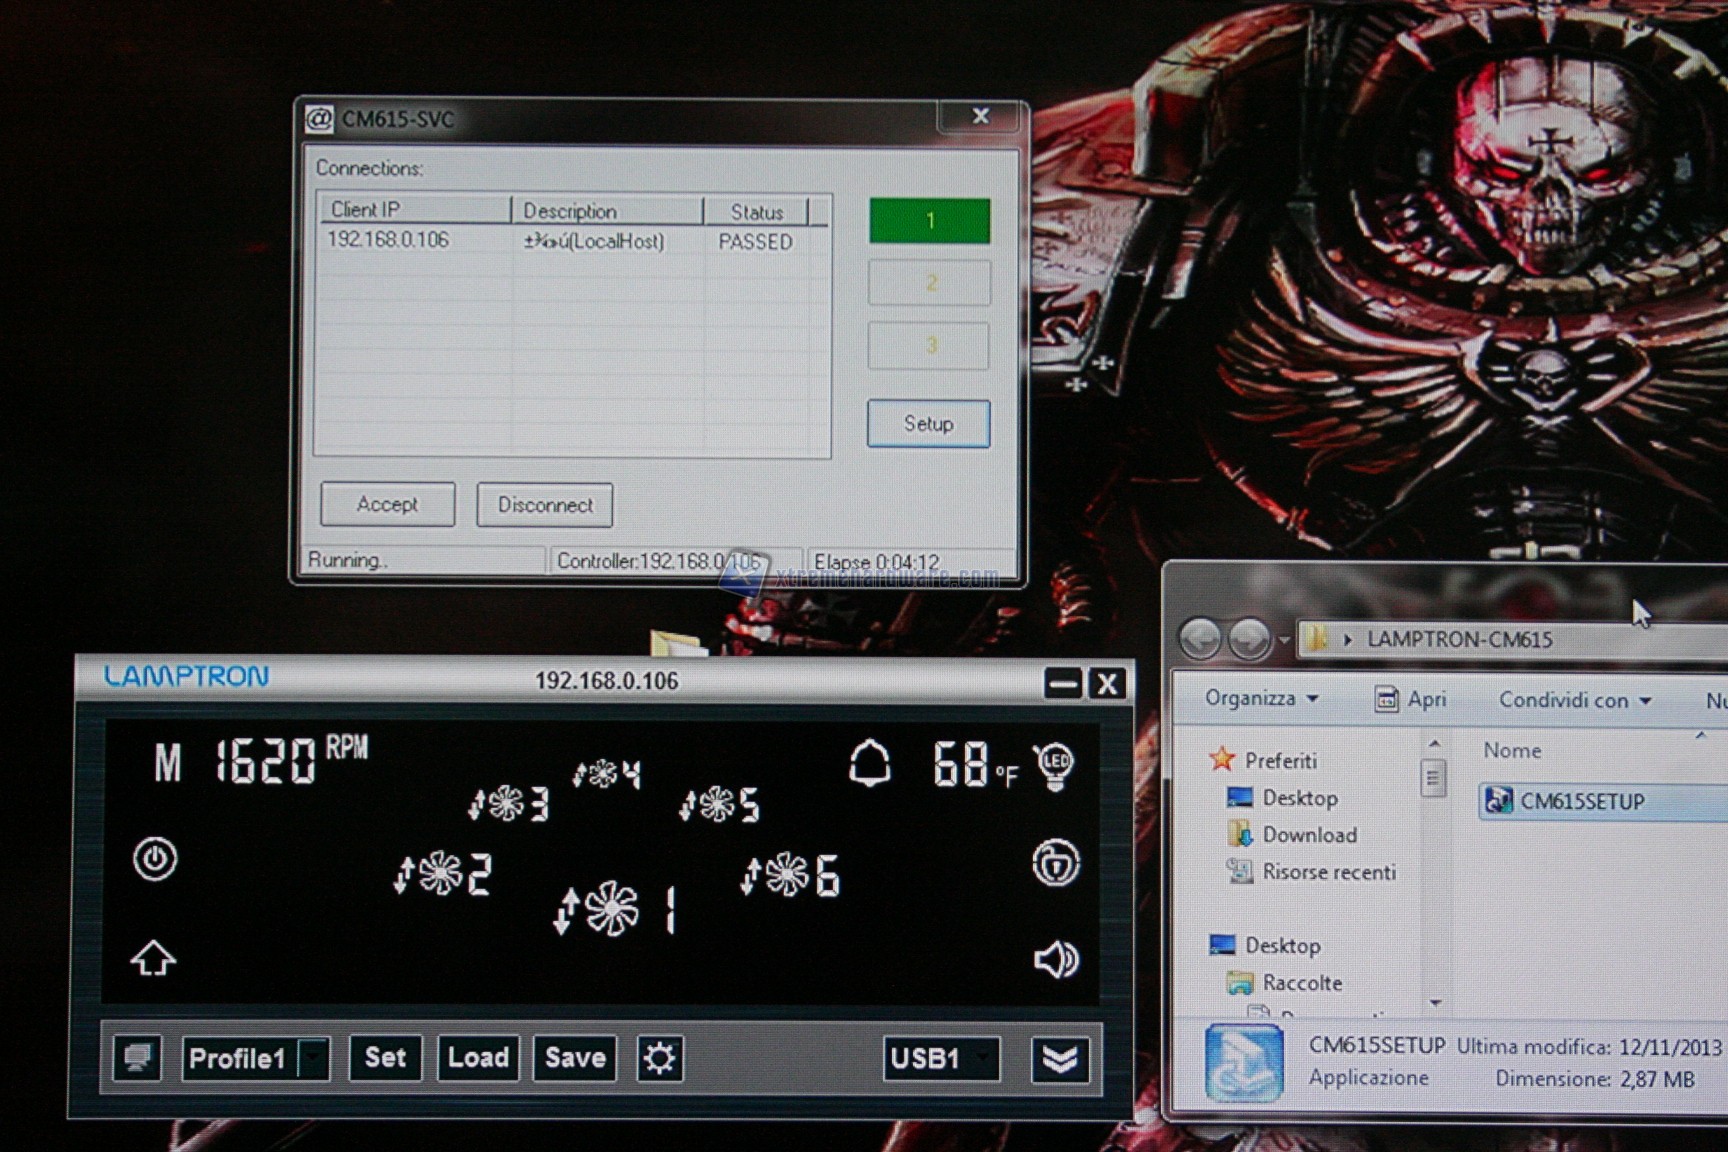Viewport: 1728px width, 1152px height.
Task: Select fan 3 icon
Action: [x=506, y=803]
